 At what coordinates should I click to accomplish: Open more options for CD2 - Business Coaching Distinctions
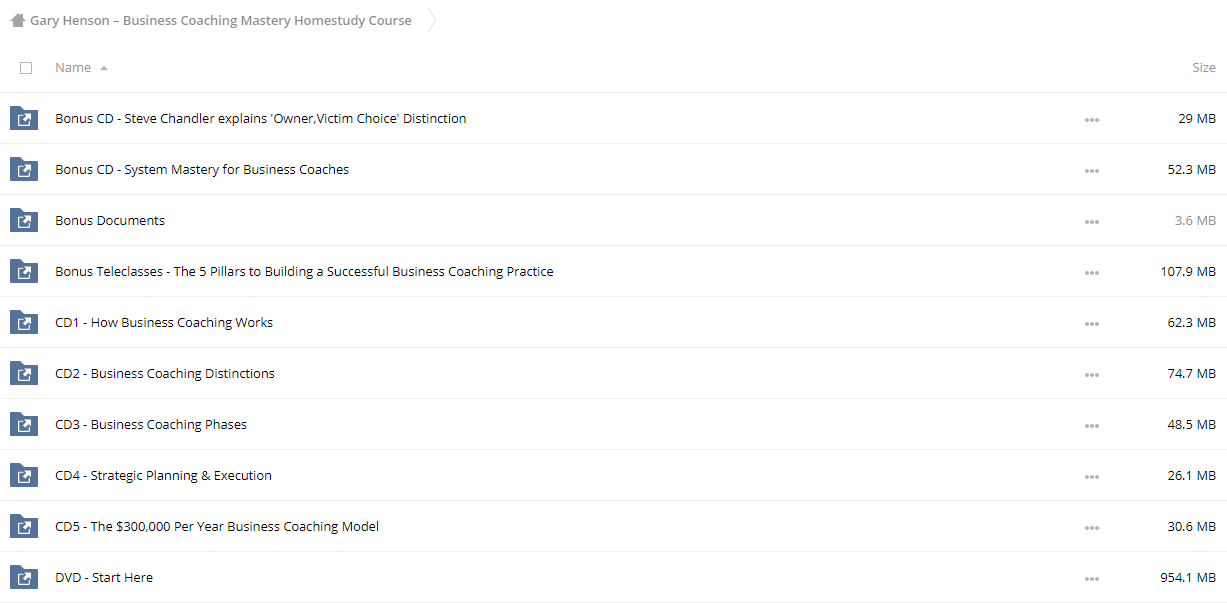click(1091, 374)
